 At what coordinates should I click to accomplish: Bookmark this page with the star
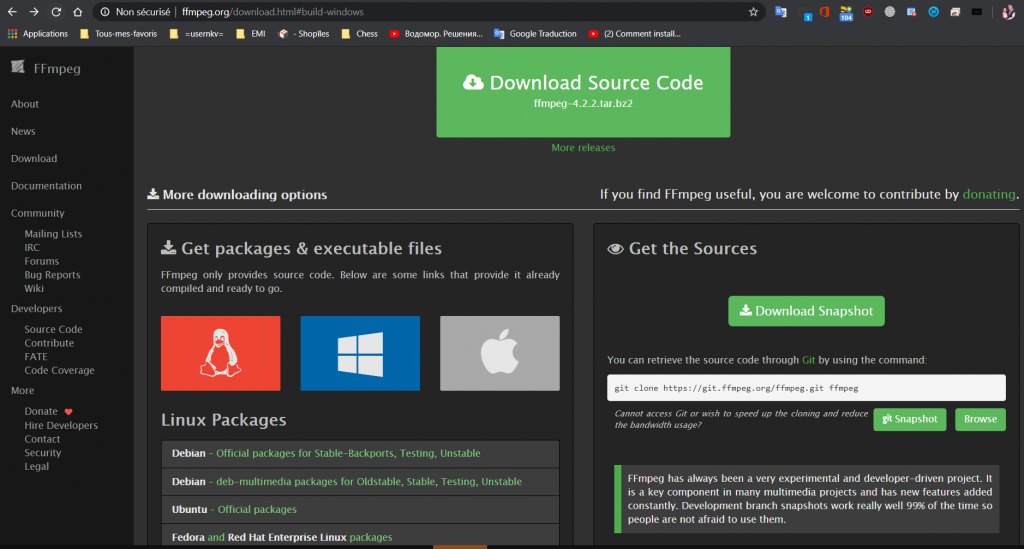[753, 12]
